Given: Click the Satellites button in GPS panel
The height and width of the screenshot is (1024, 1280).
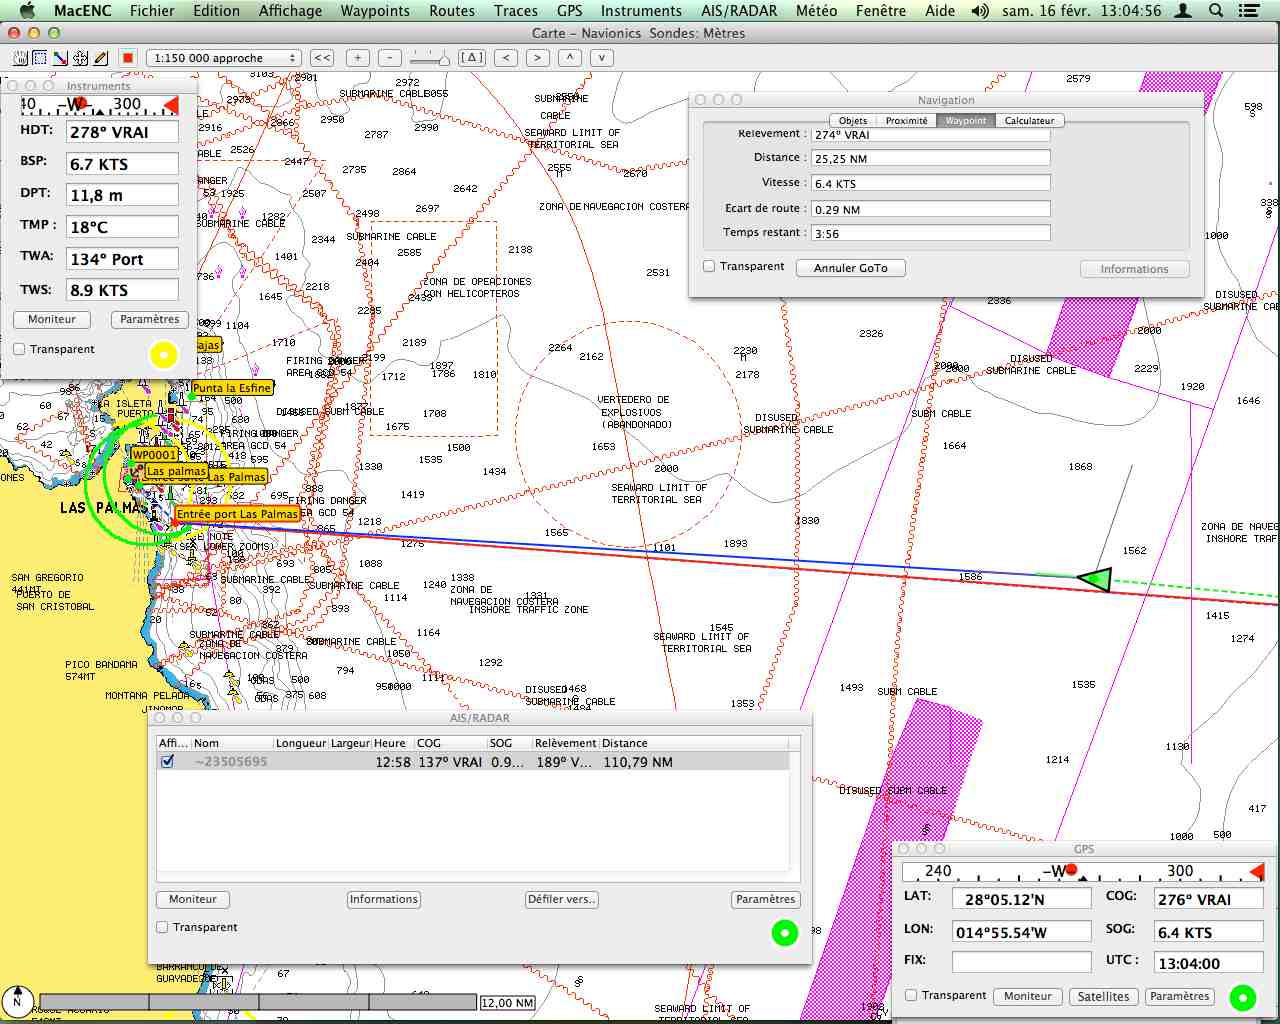Looking at the screenshot, I should [1104, 996].
